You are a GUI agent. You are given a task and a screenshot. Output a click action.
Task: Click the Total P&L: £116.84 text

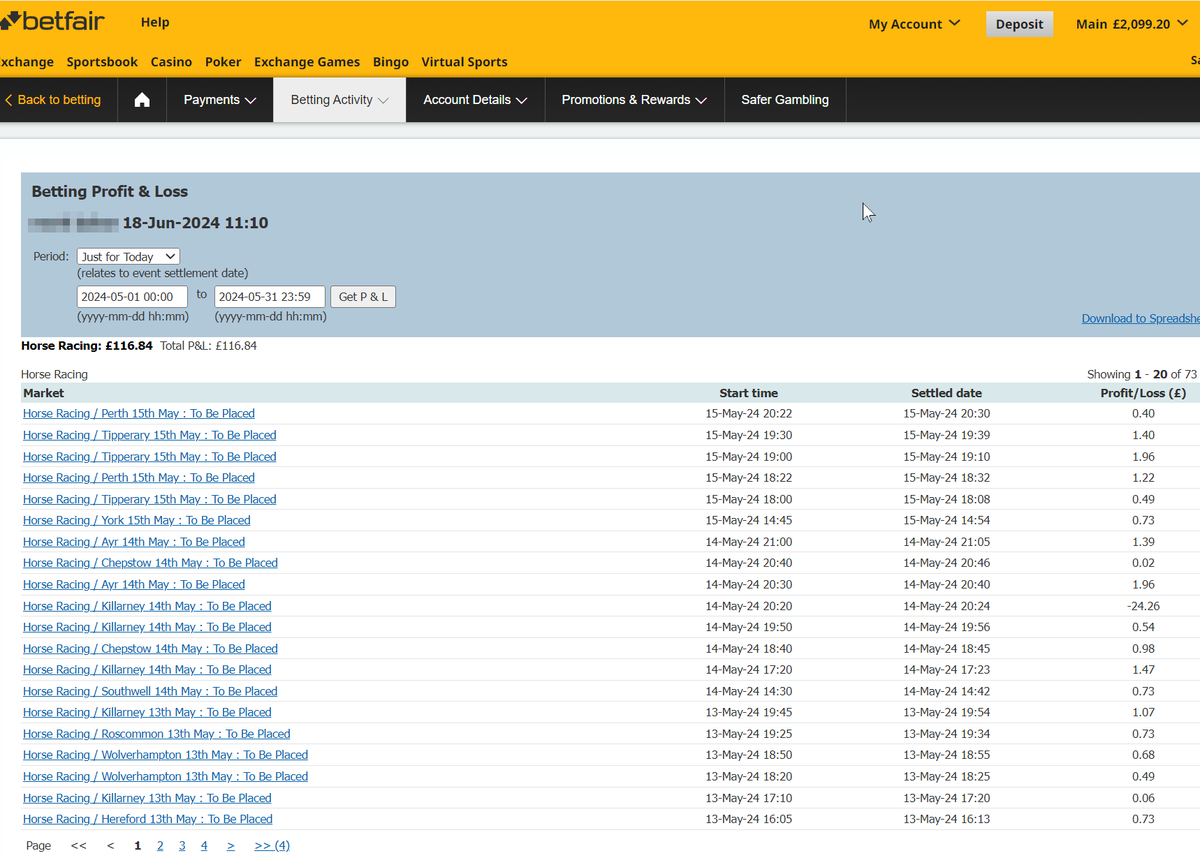coord(208,346)
